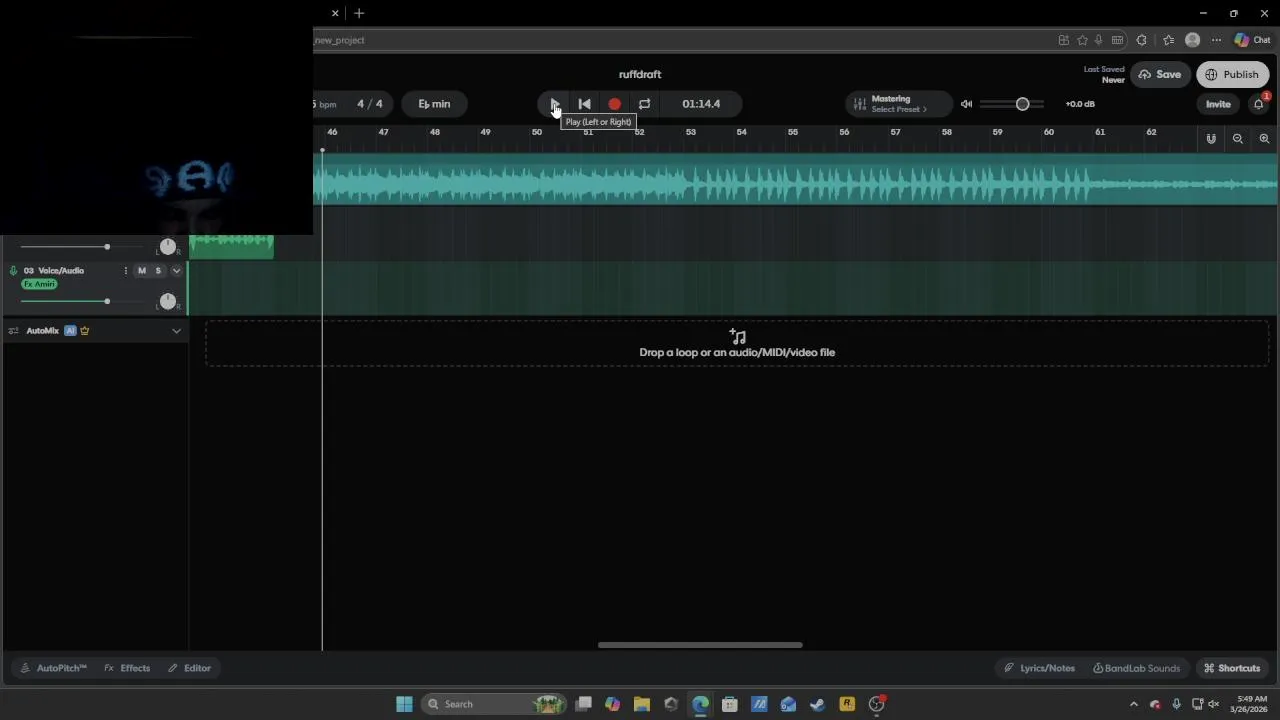Open the Shortcuts panel
The height and width of the screenshot is (720, 1280).
tap(1232, 668)
